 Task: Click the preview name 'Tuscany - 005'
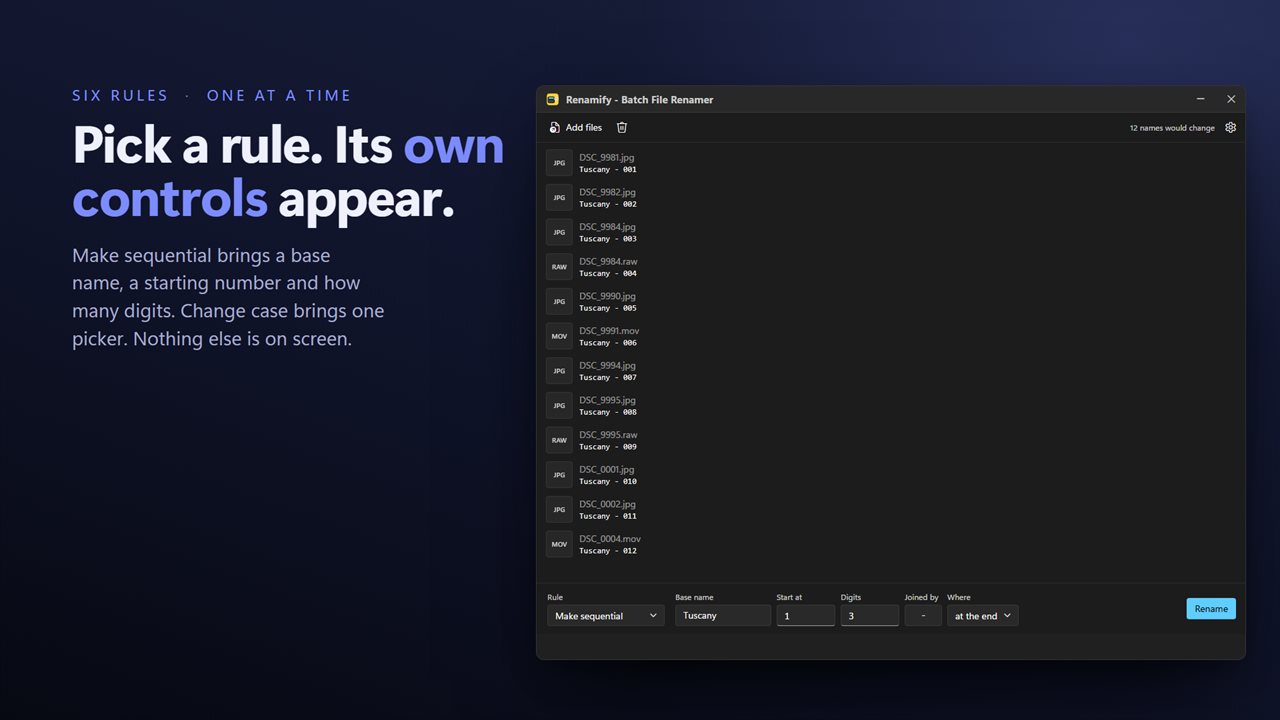[x=608, y=308]
